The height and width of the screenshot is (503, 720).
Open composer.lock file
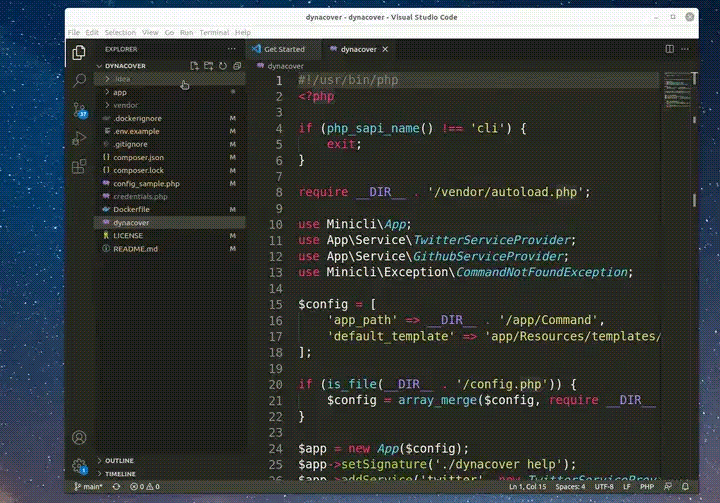(170, 170)
